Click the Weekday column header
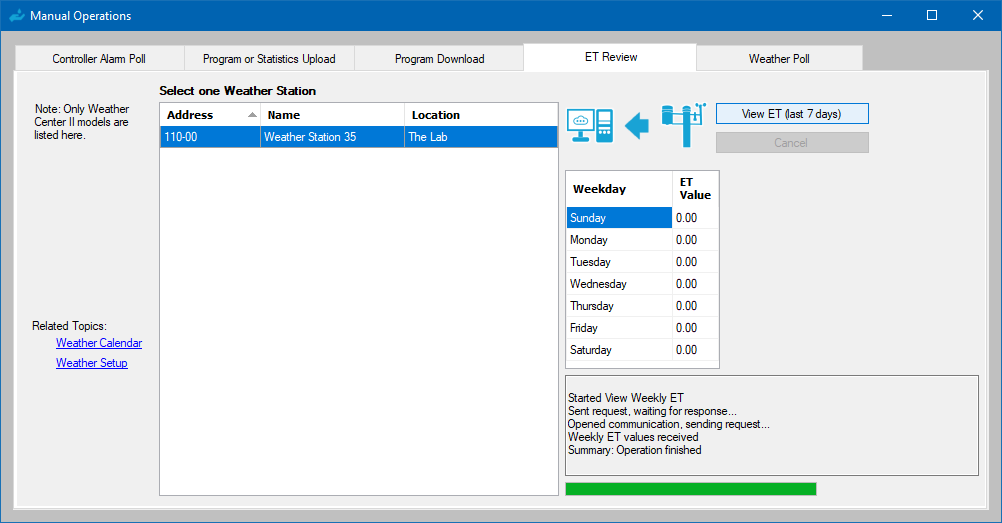This screenshot has width=1002, height=523. tap(619, 189)
